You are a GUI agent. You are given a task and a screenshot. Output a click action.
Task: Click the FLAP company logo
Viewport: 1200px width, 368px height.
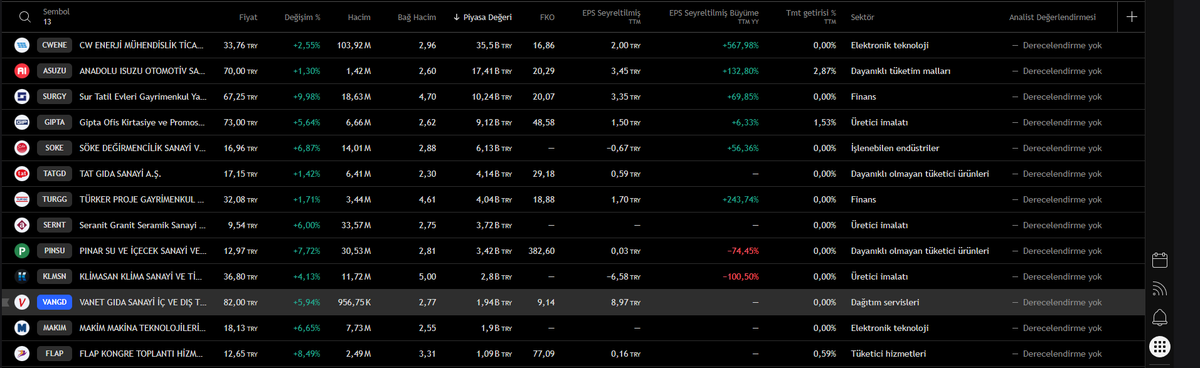tap(22, 353)
